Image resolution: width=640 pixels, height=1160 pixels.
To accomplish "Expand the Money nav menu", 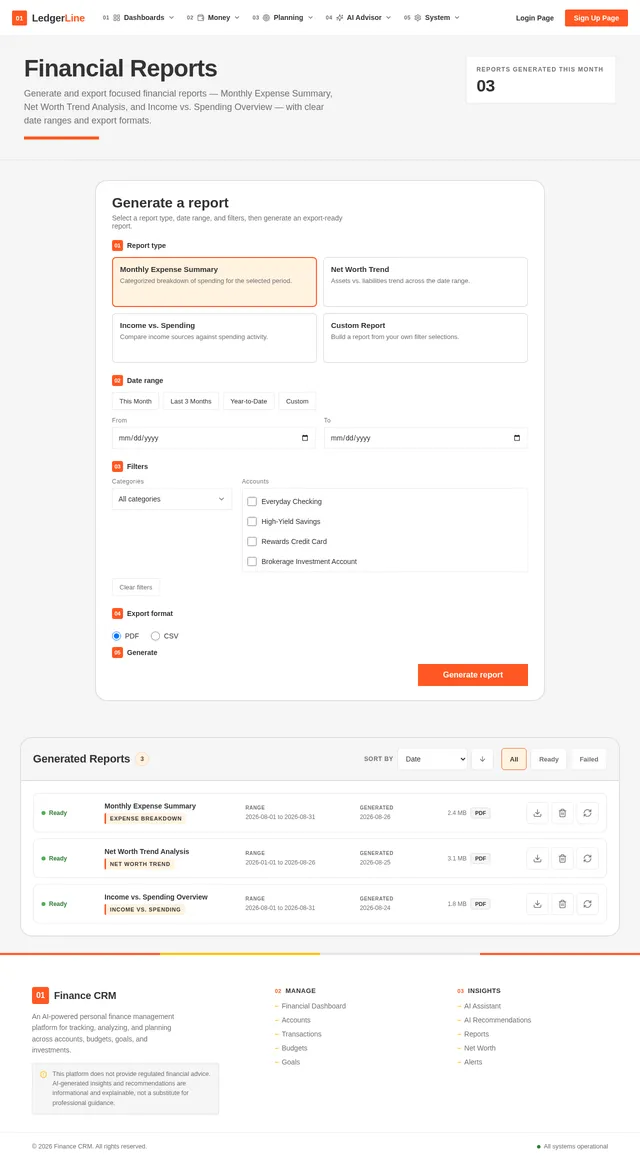I will coord(213,18).
